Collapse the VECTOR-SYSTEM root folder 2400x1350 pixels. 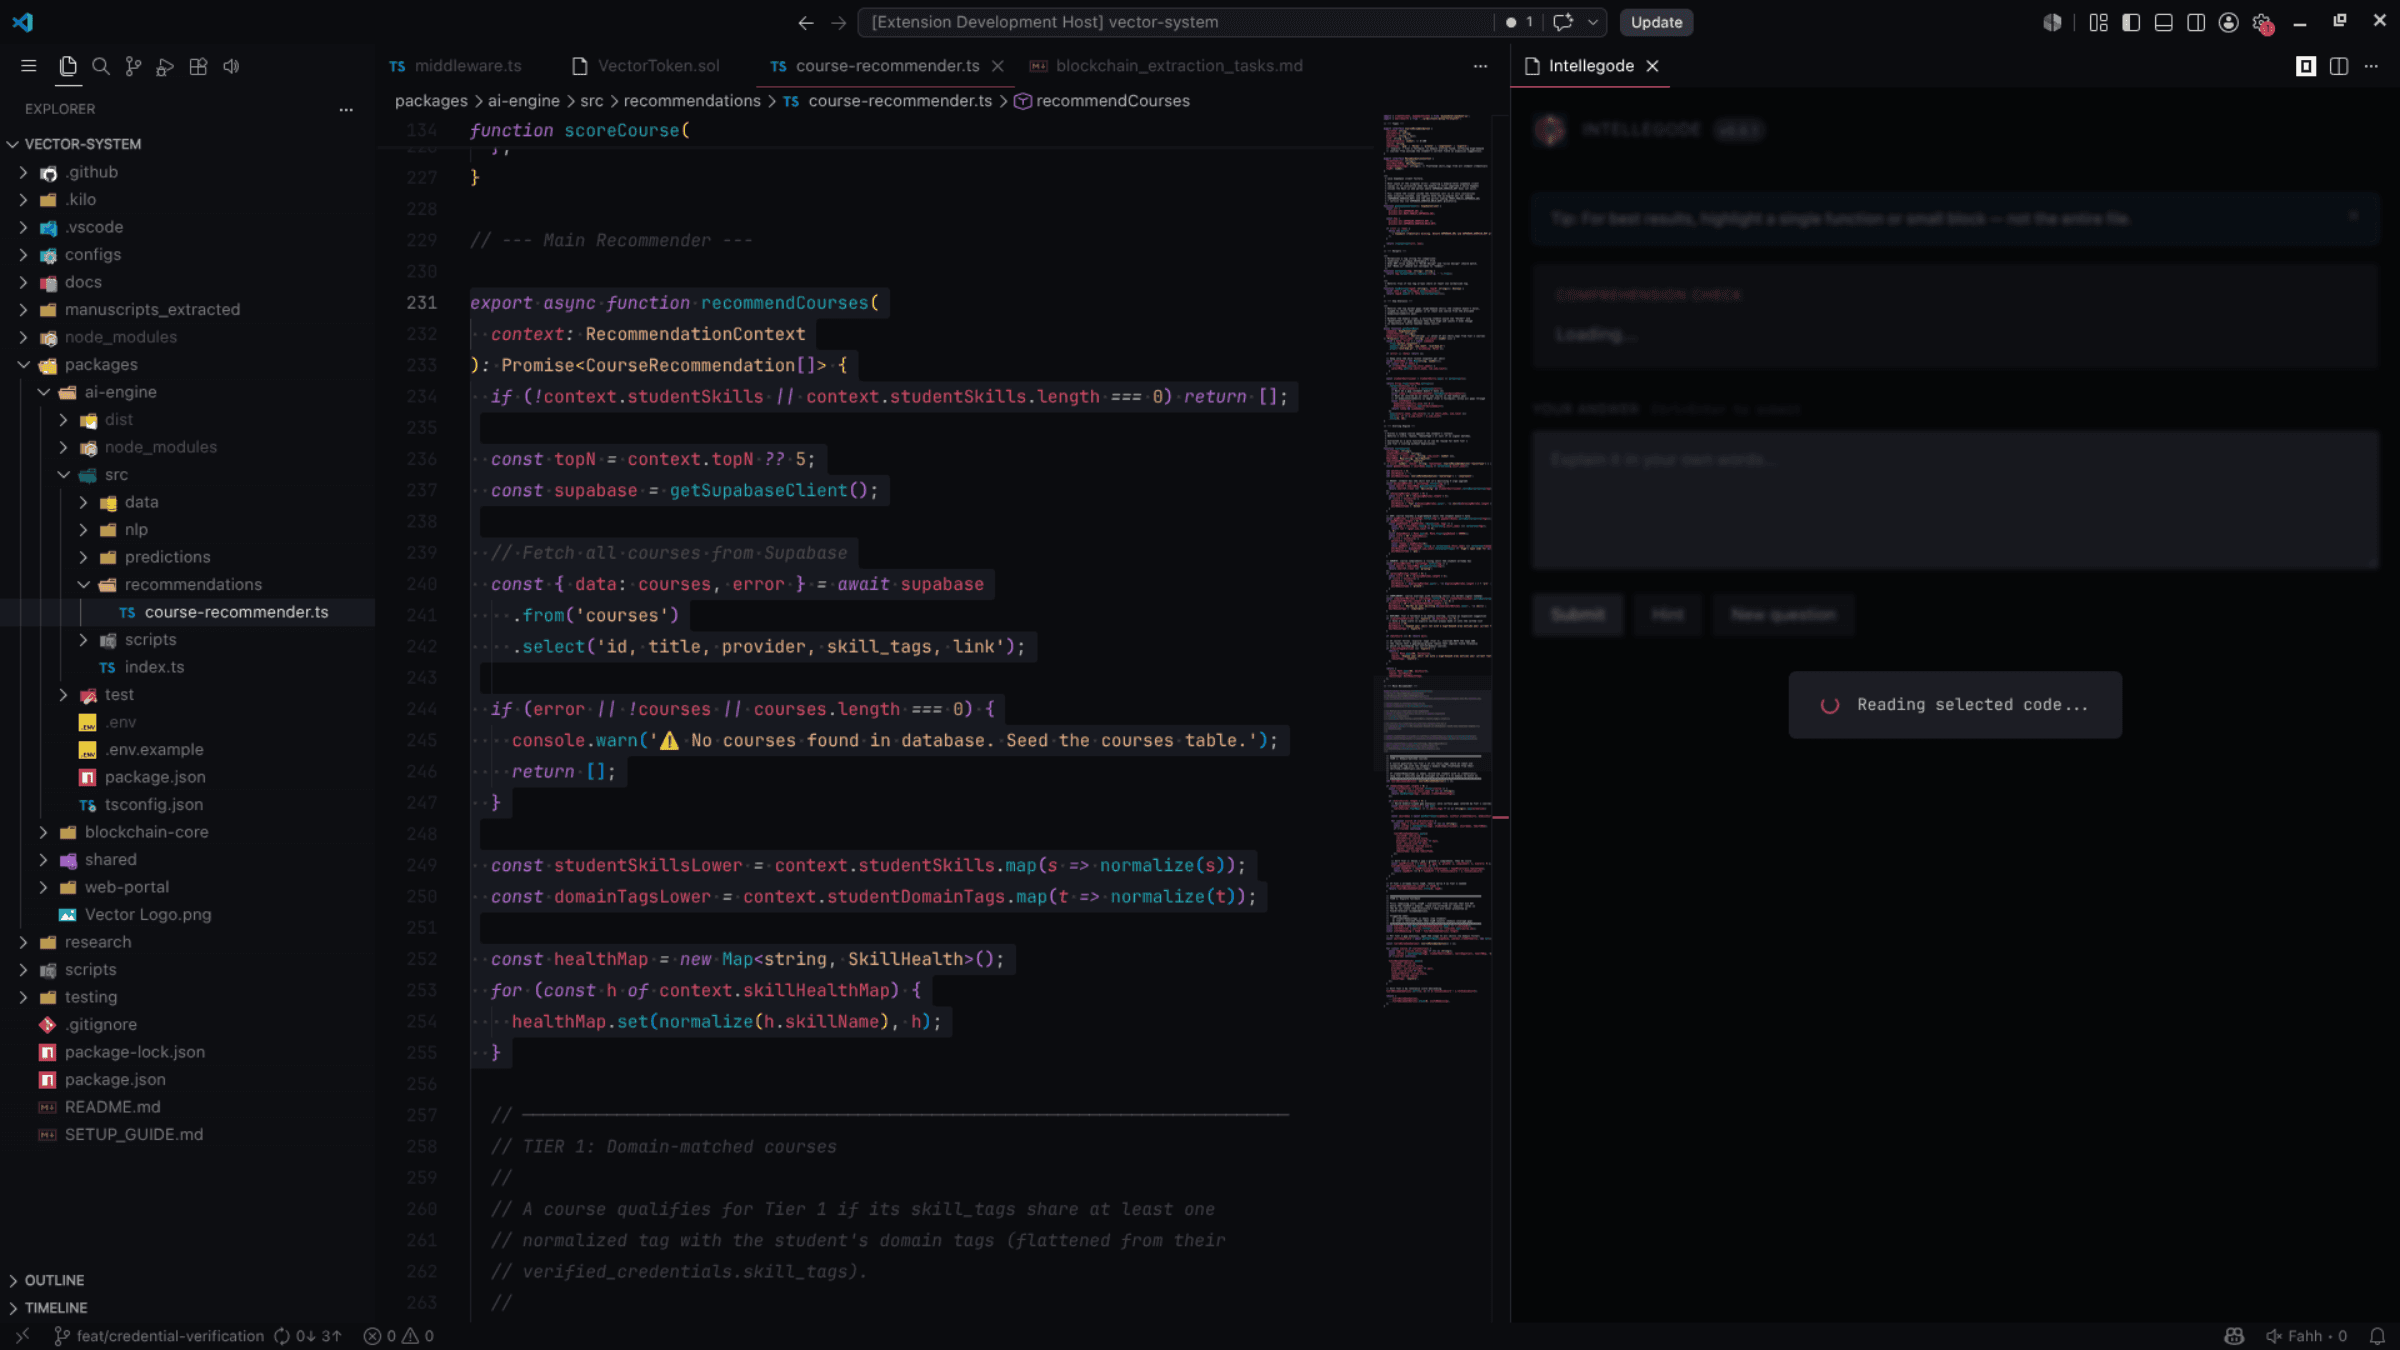coord(13,144)
